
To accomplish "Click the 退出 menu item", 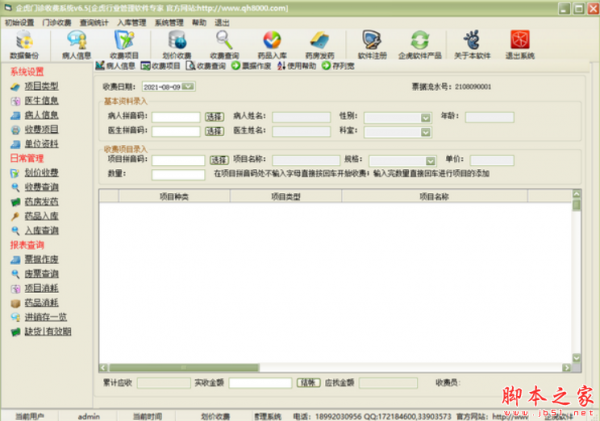I will [x=222, y=23].
